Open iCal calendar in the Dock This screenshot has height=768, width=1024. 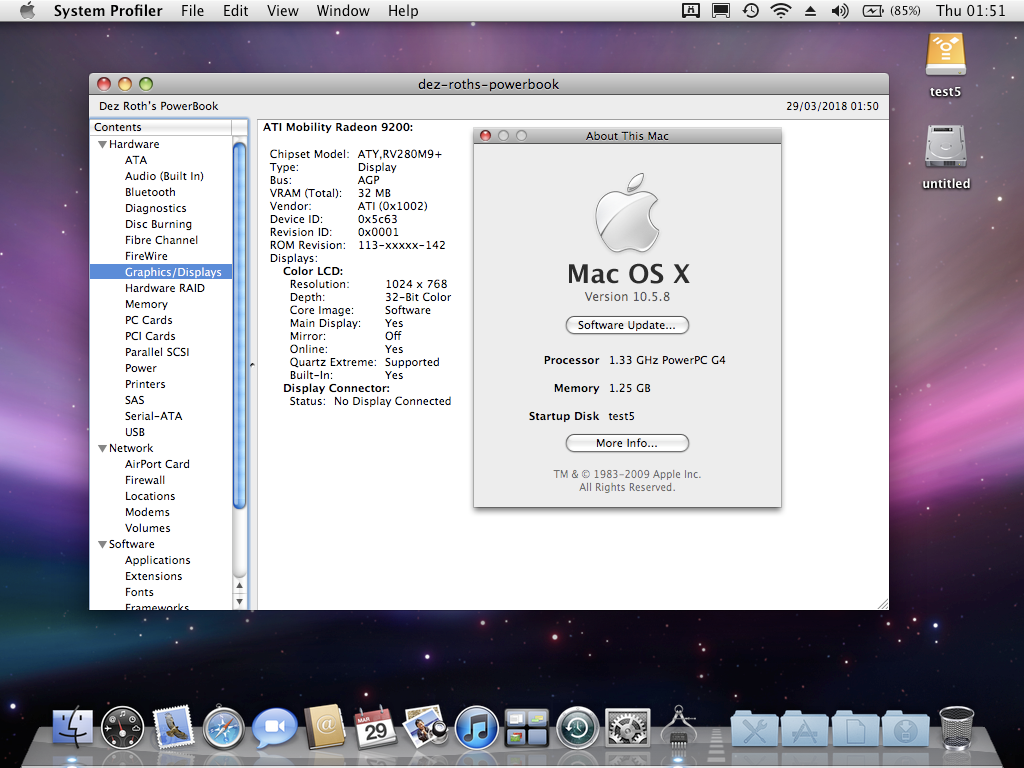pos(375,727)
